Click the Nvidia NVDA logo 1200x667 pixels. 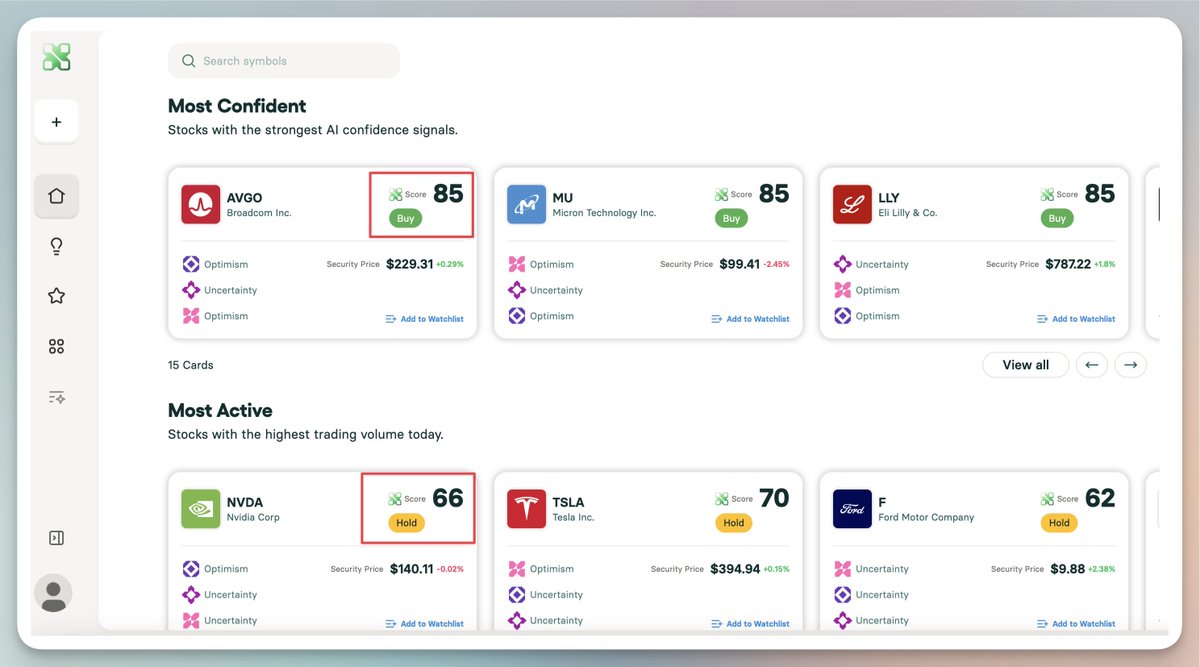tap(200, 509)
